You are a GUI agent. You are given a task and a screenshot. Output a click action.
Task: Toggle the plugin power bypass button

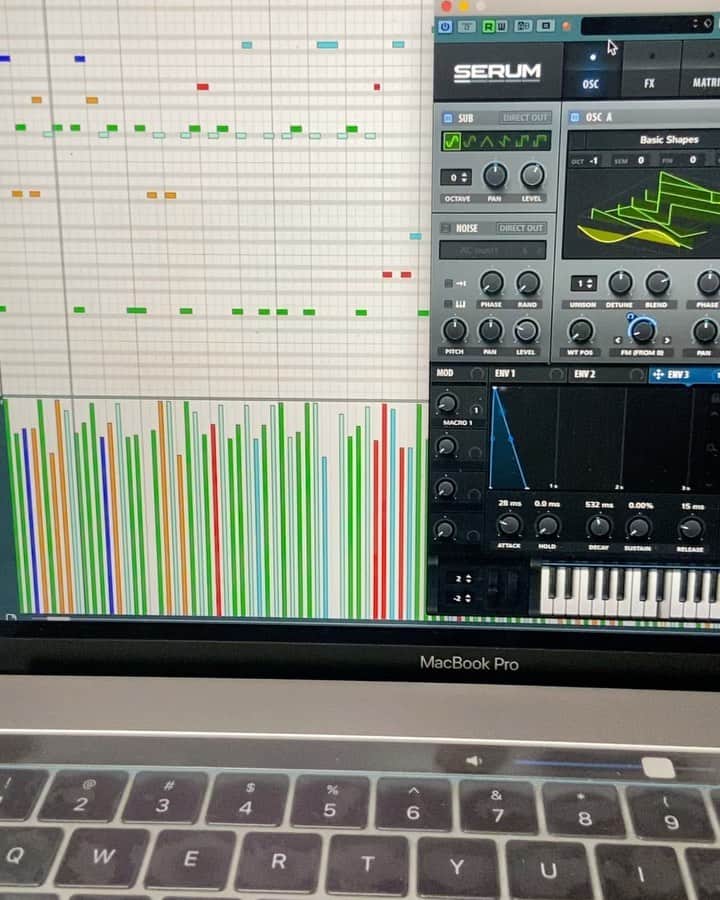tap(446, 26)
